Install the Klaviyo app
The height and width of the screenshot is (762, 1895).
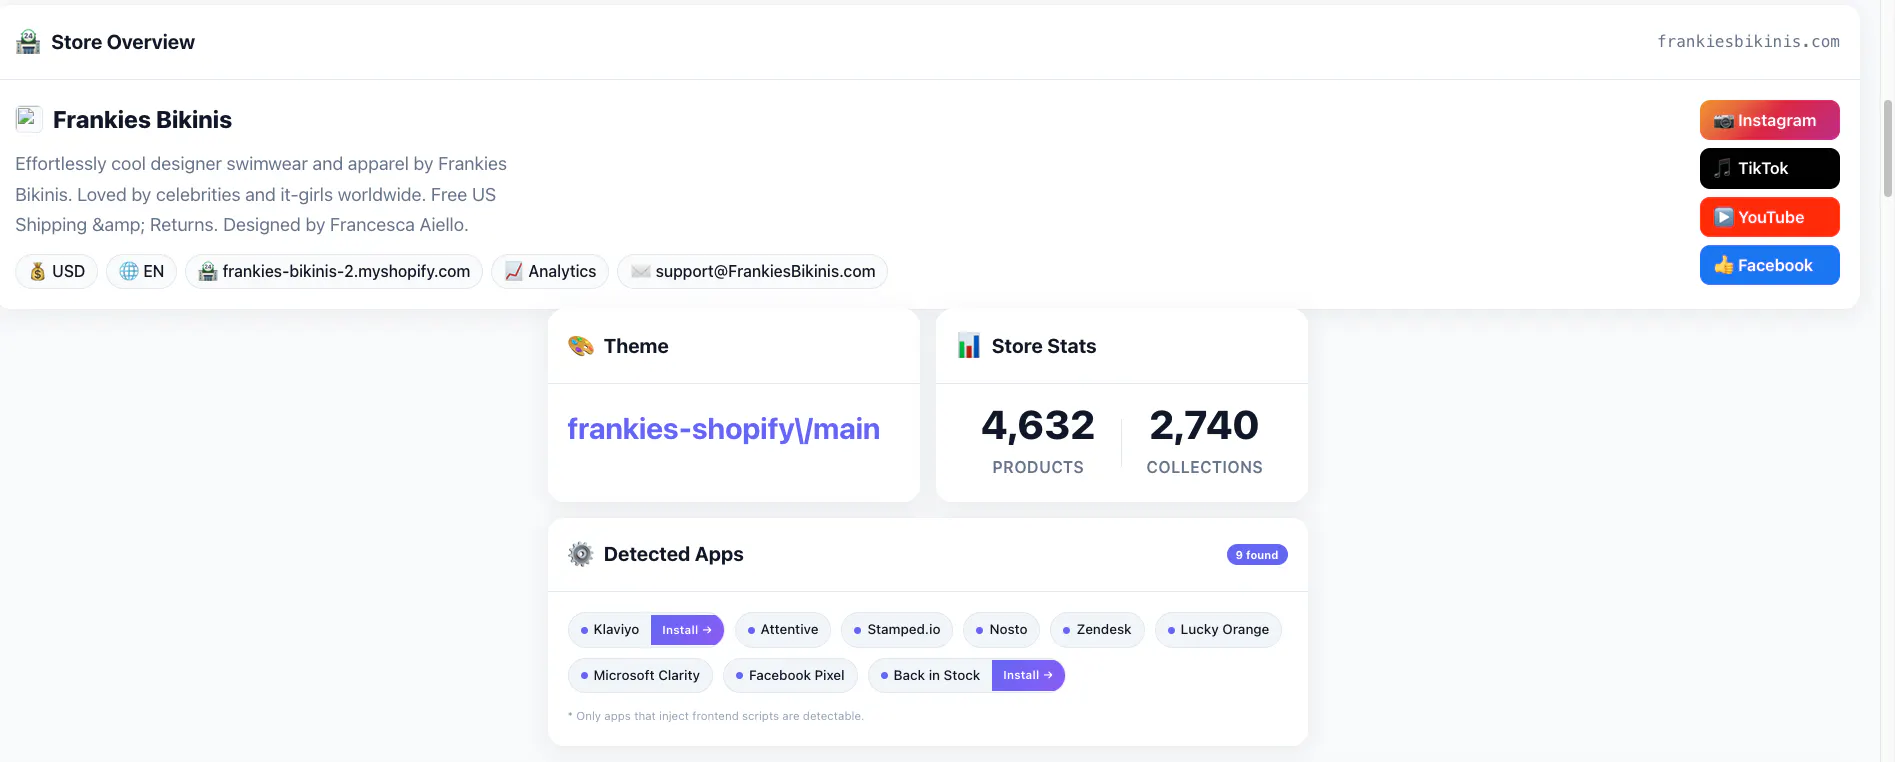[687, 630]
